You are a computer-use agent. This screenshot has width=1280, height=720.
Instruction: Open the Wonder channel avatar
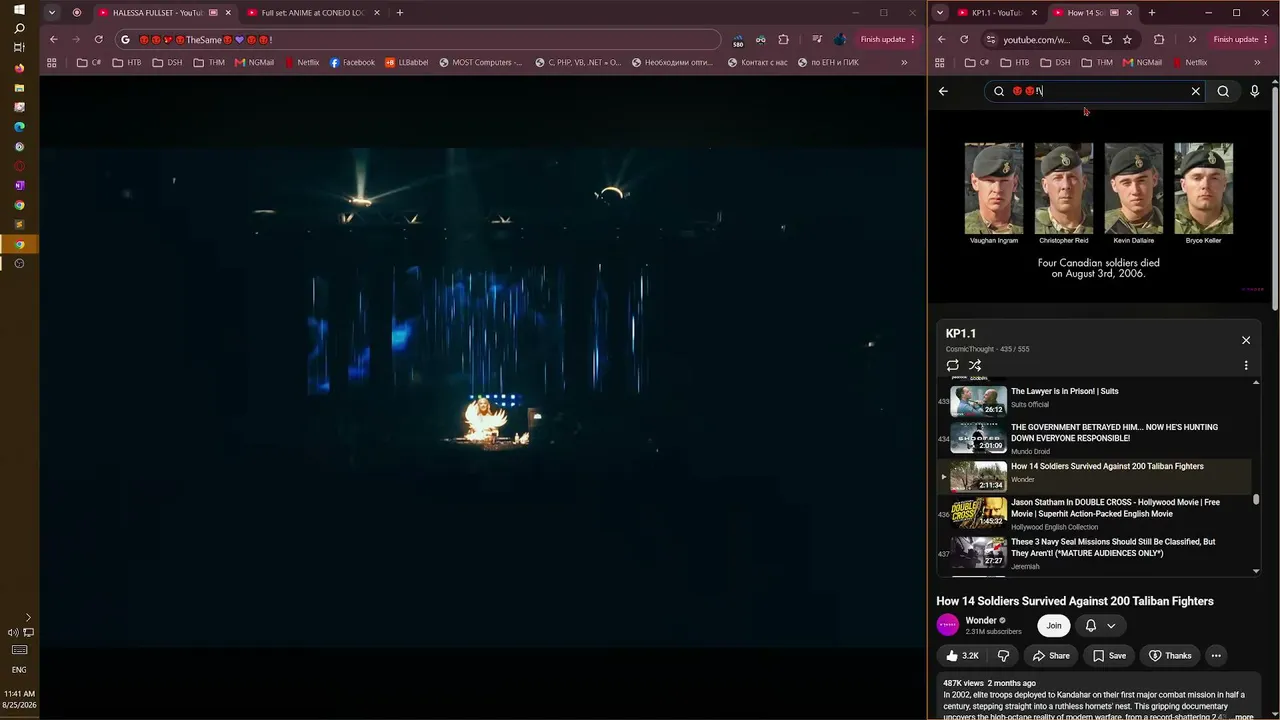947,625
